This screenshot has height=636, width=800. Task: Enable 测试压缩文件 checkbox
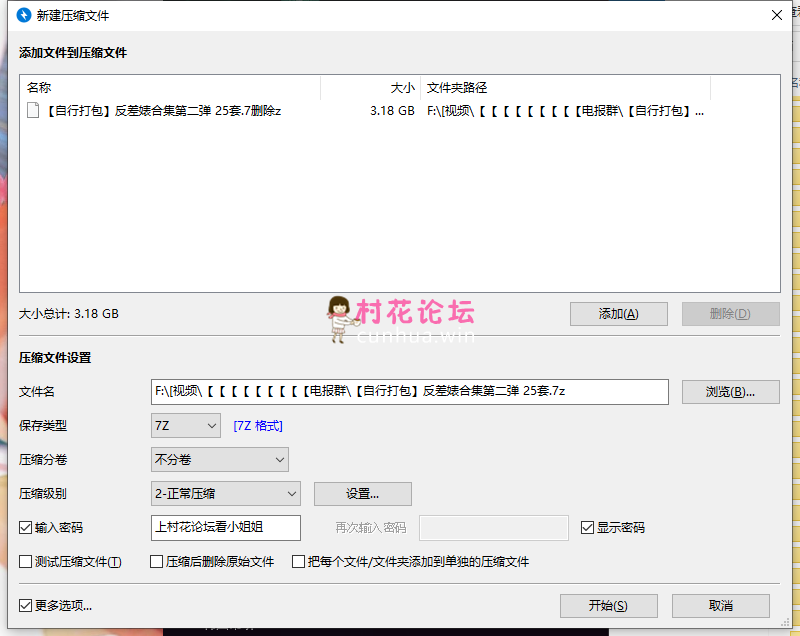click(26, 562)
